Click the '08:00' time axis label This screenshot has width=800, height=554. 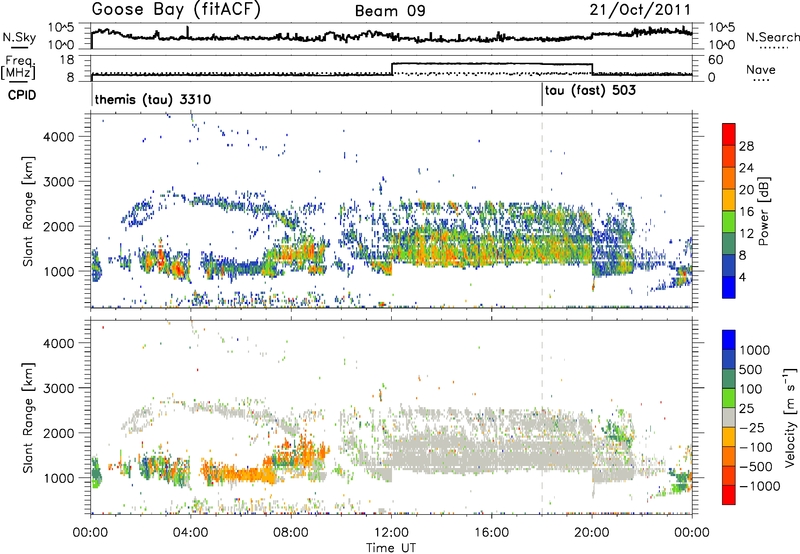coord(291,532)
